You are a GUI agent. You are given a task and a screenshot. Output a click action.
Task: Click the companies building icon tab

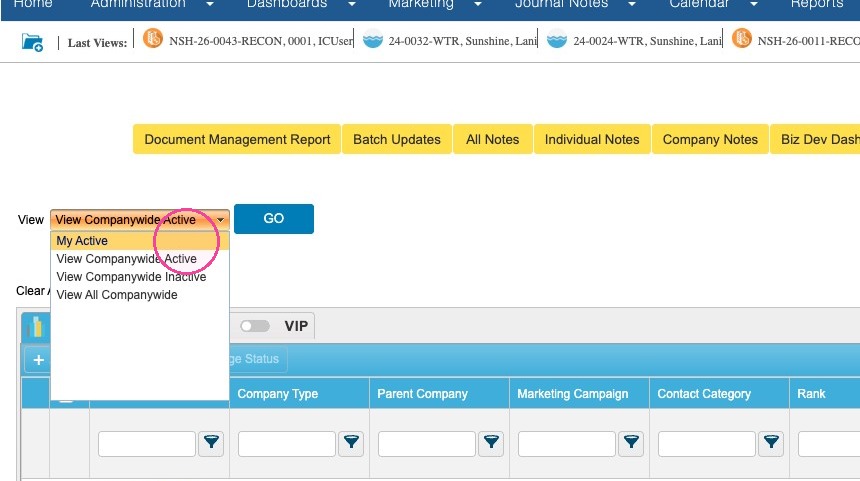(36, 327)
